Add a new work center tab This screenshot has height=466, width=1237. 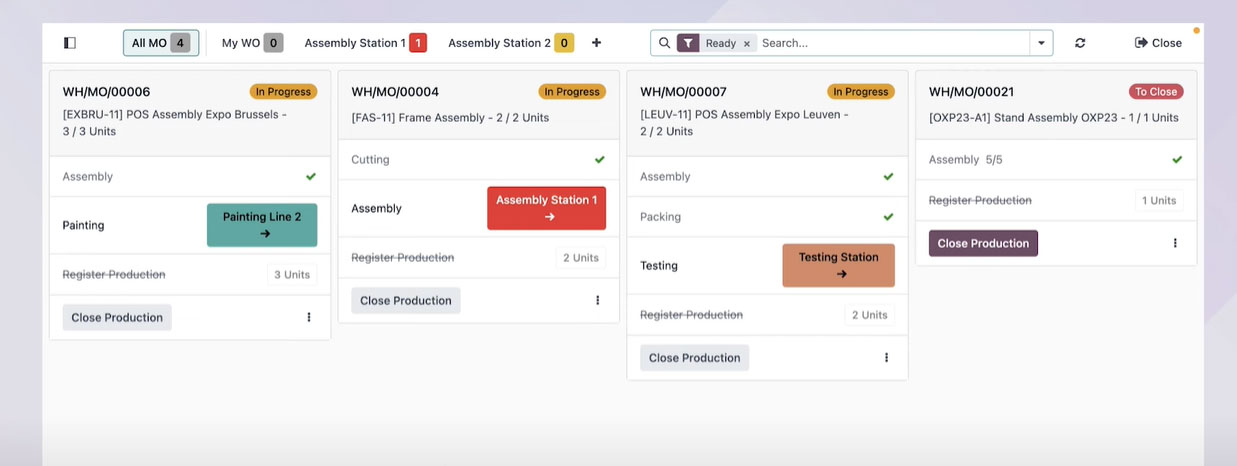point(597,43)
